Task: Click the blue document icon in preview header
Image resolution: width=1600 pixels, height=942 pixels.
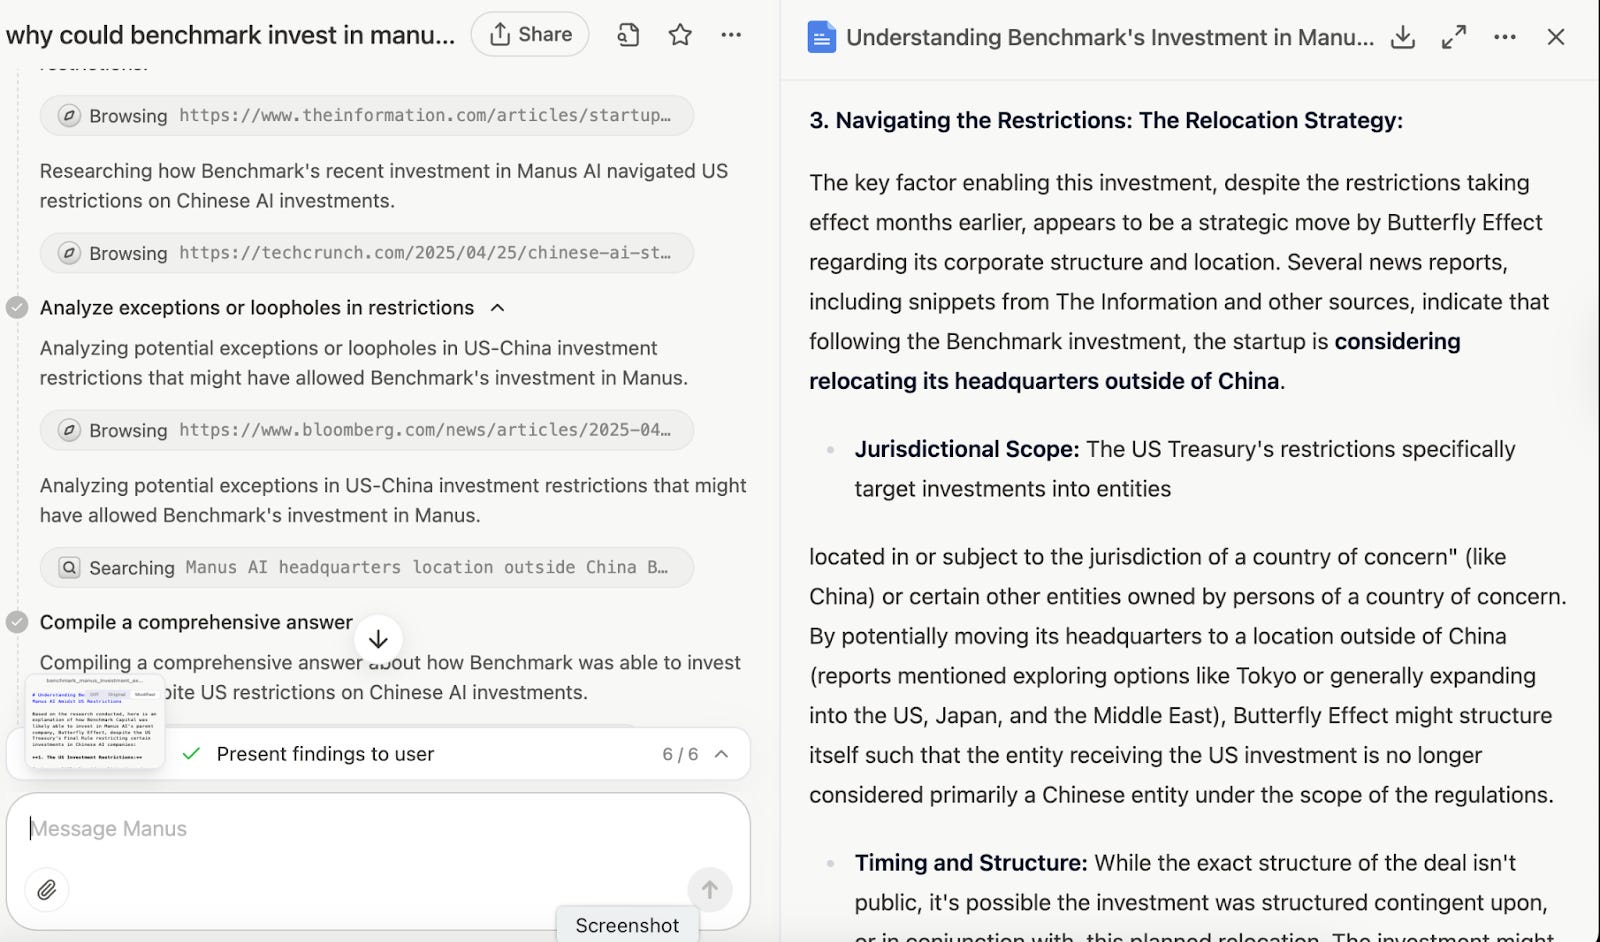Action: point(821,37)
